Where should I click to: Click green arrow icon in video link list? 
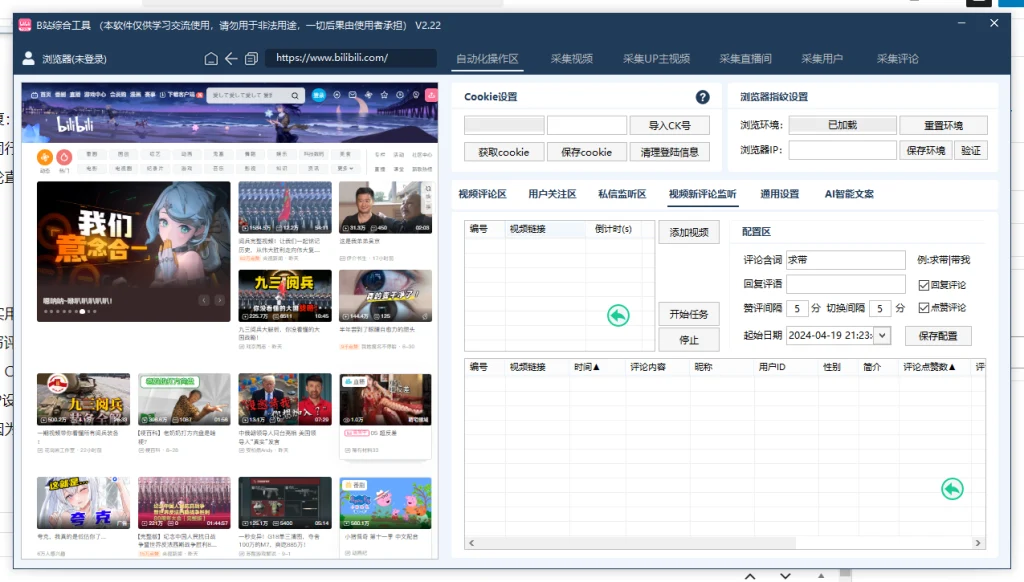point(618,315)
